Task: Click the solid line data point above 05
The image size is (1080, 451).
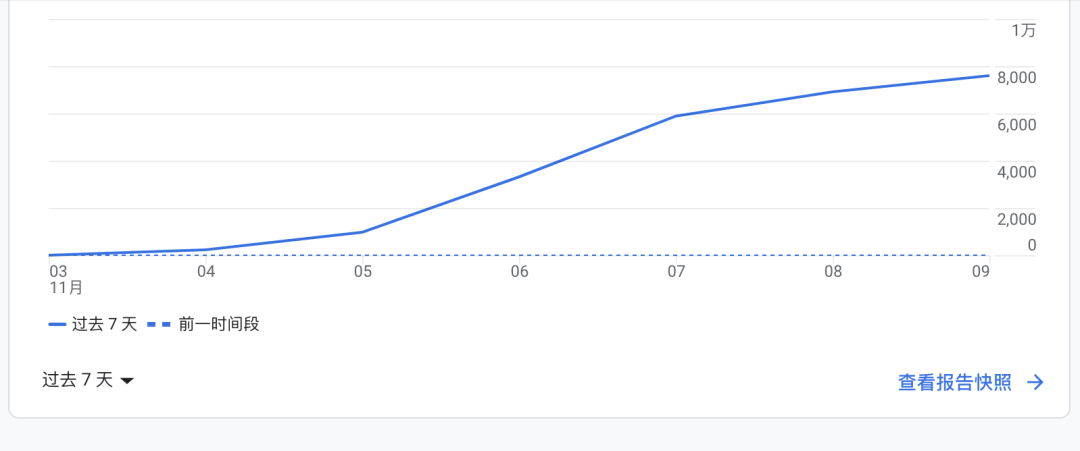Action: 362,232
